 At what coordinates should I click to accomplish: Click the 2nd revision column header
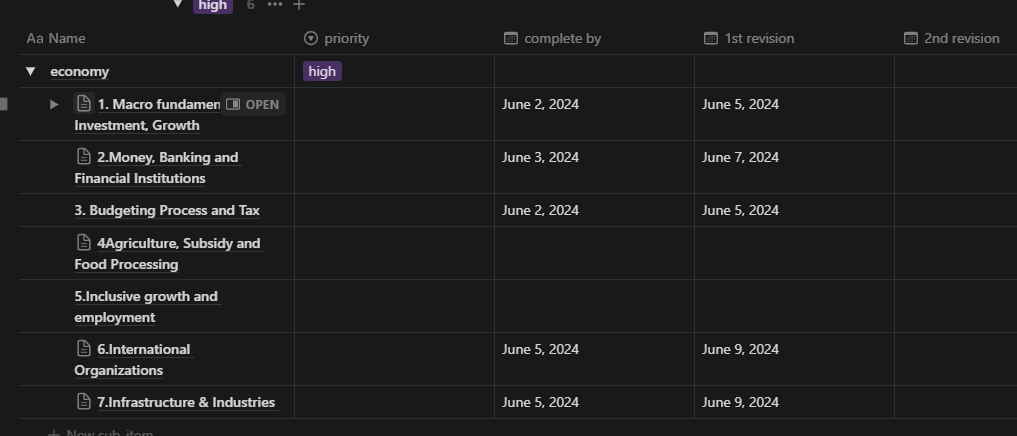point(952,38)
